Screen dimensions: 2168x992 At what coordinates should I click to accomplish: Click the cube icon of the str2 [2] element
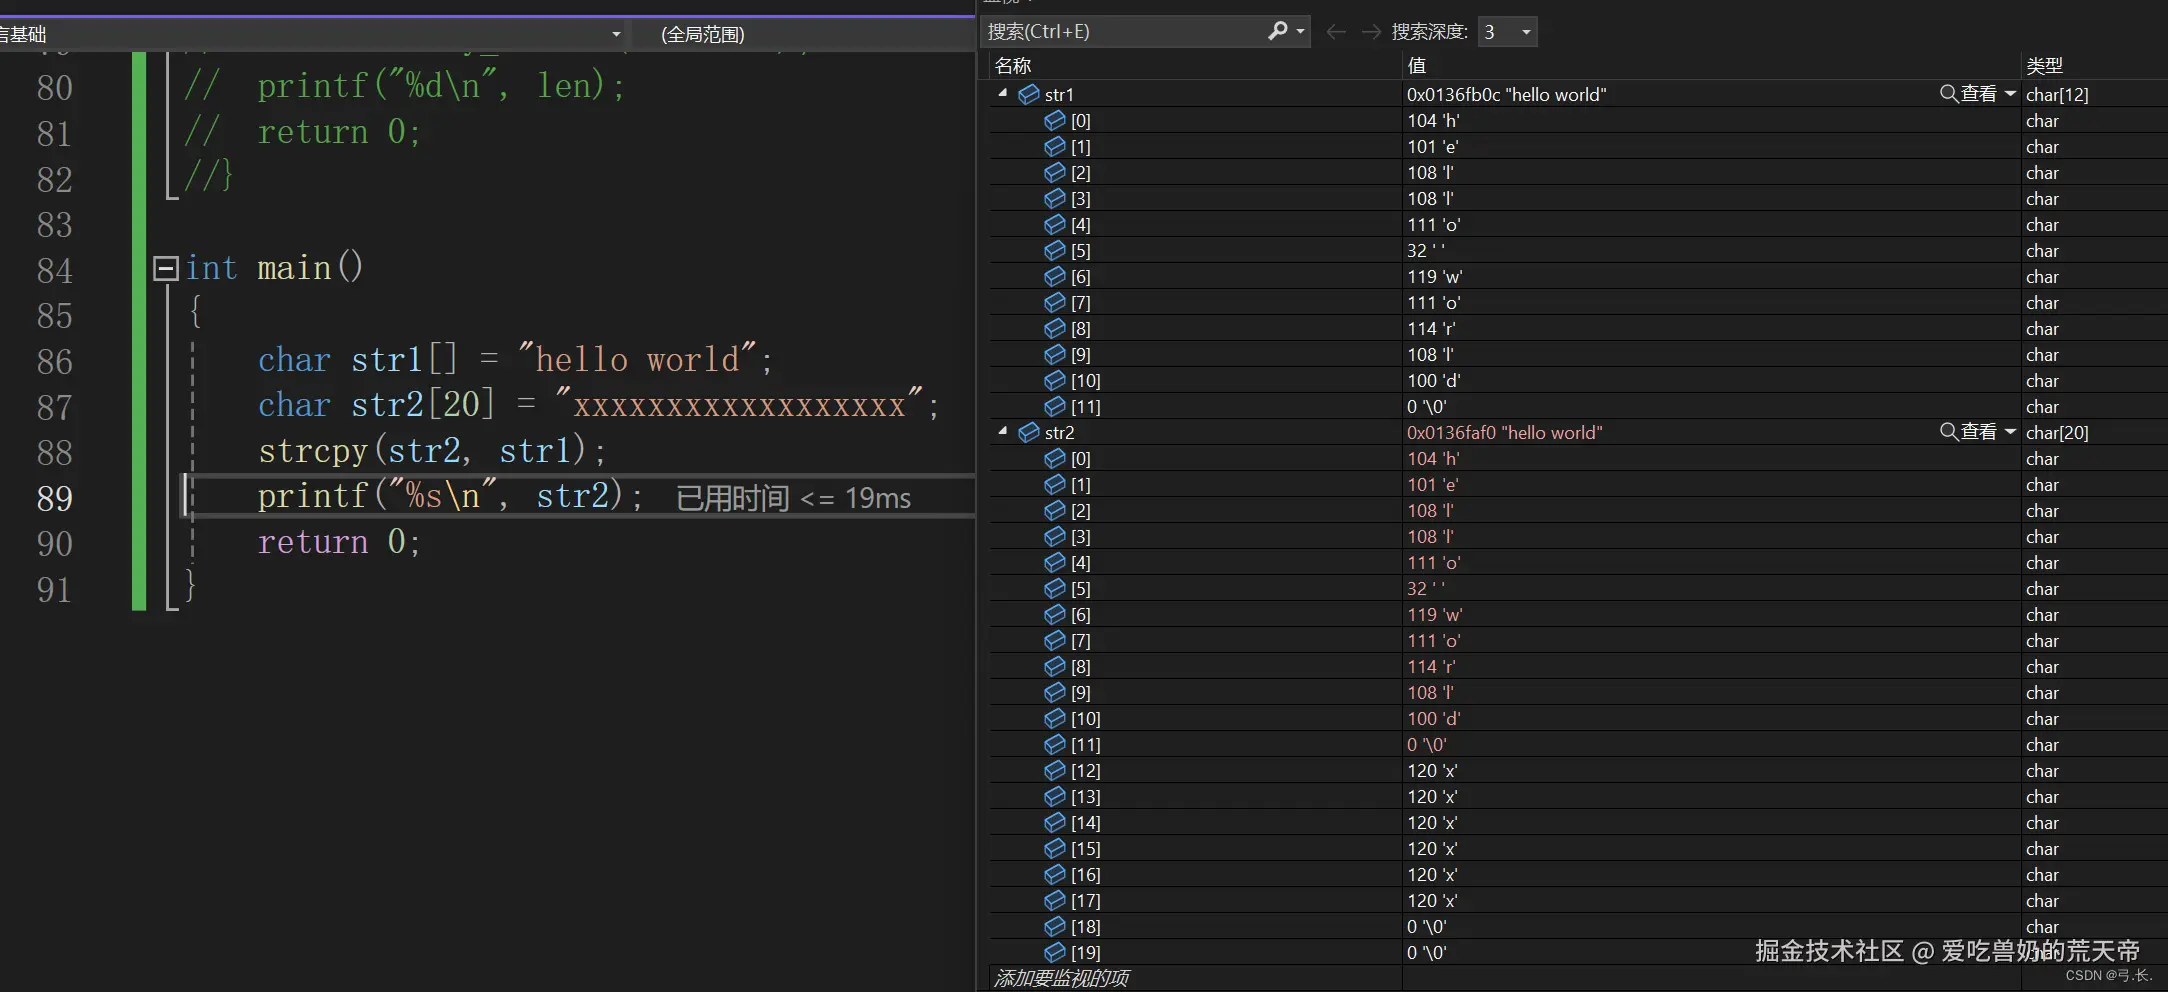(1055, 510)
